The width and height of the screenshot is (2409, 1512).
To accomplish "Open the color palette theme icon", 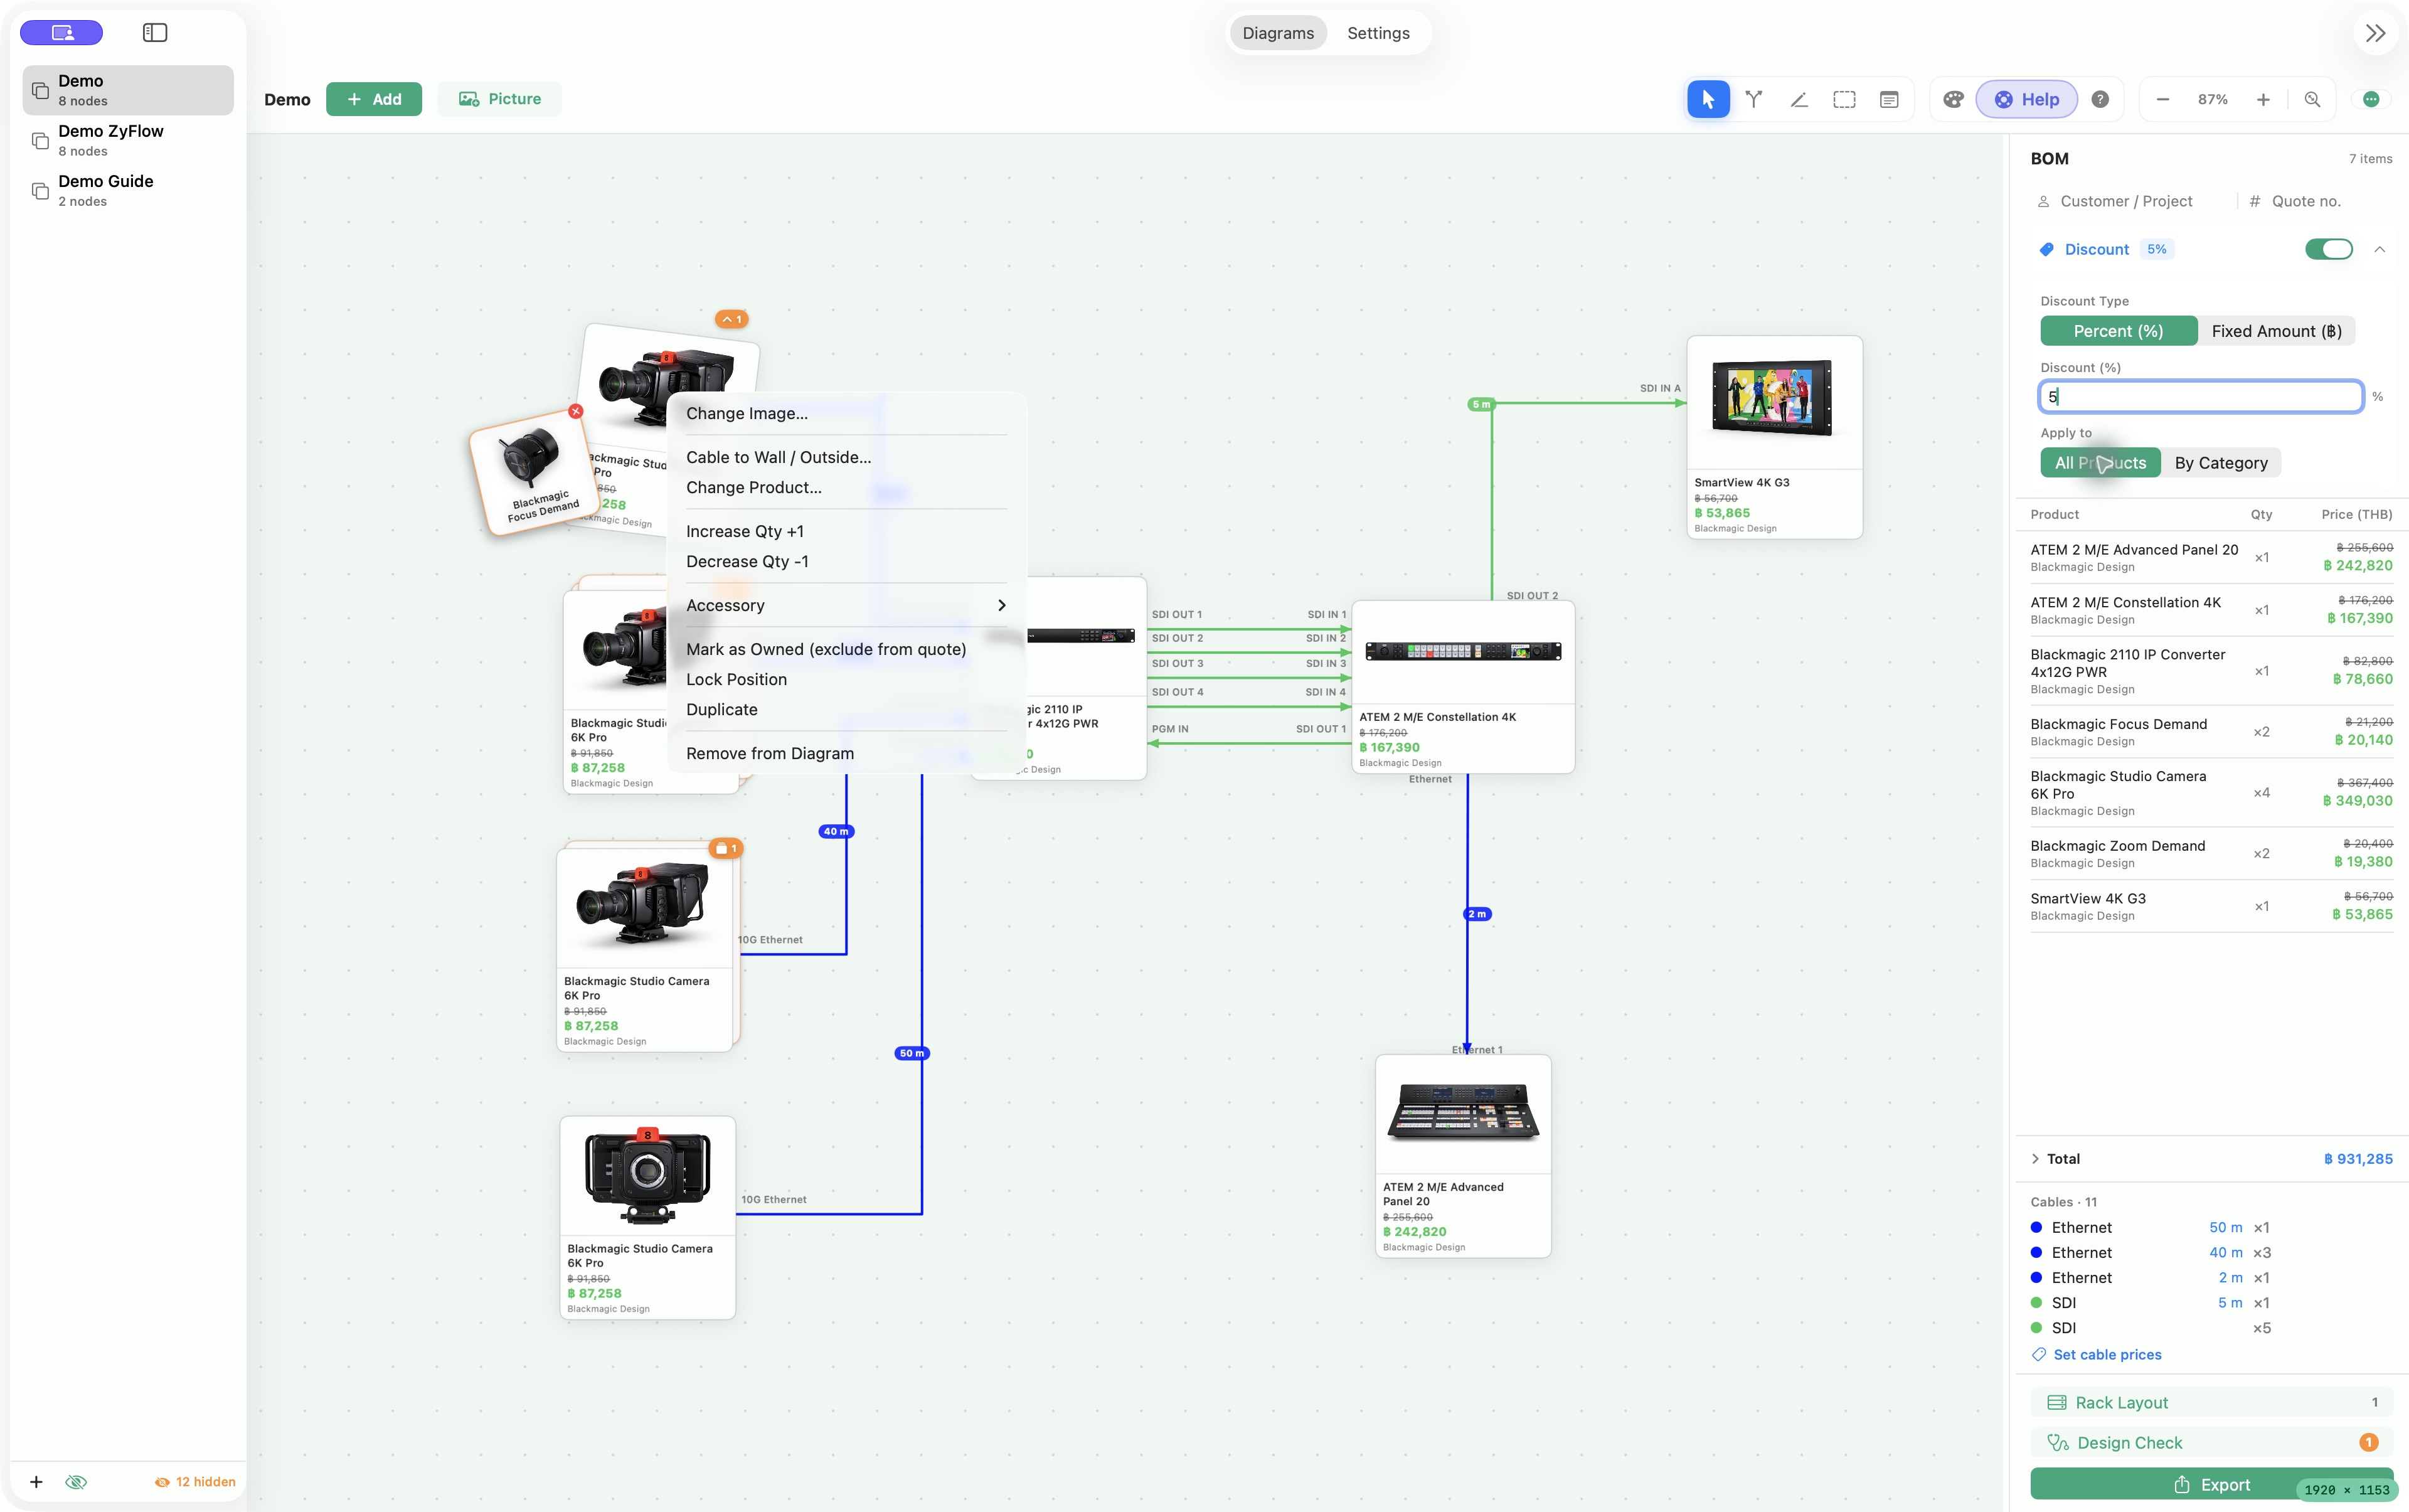I will [1953, 99].
